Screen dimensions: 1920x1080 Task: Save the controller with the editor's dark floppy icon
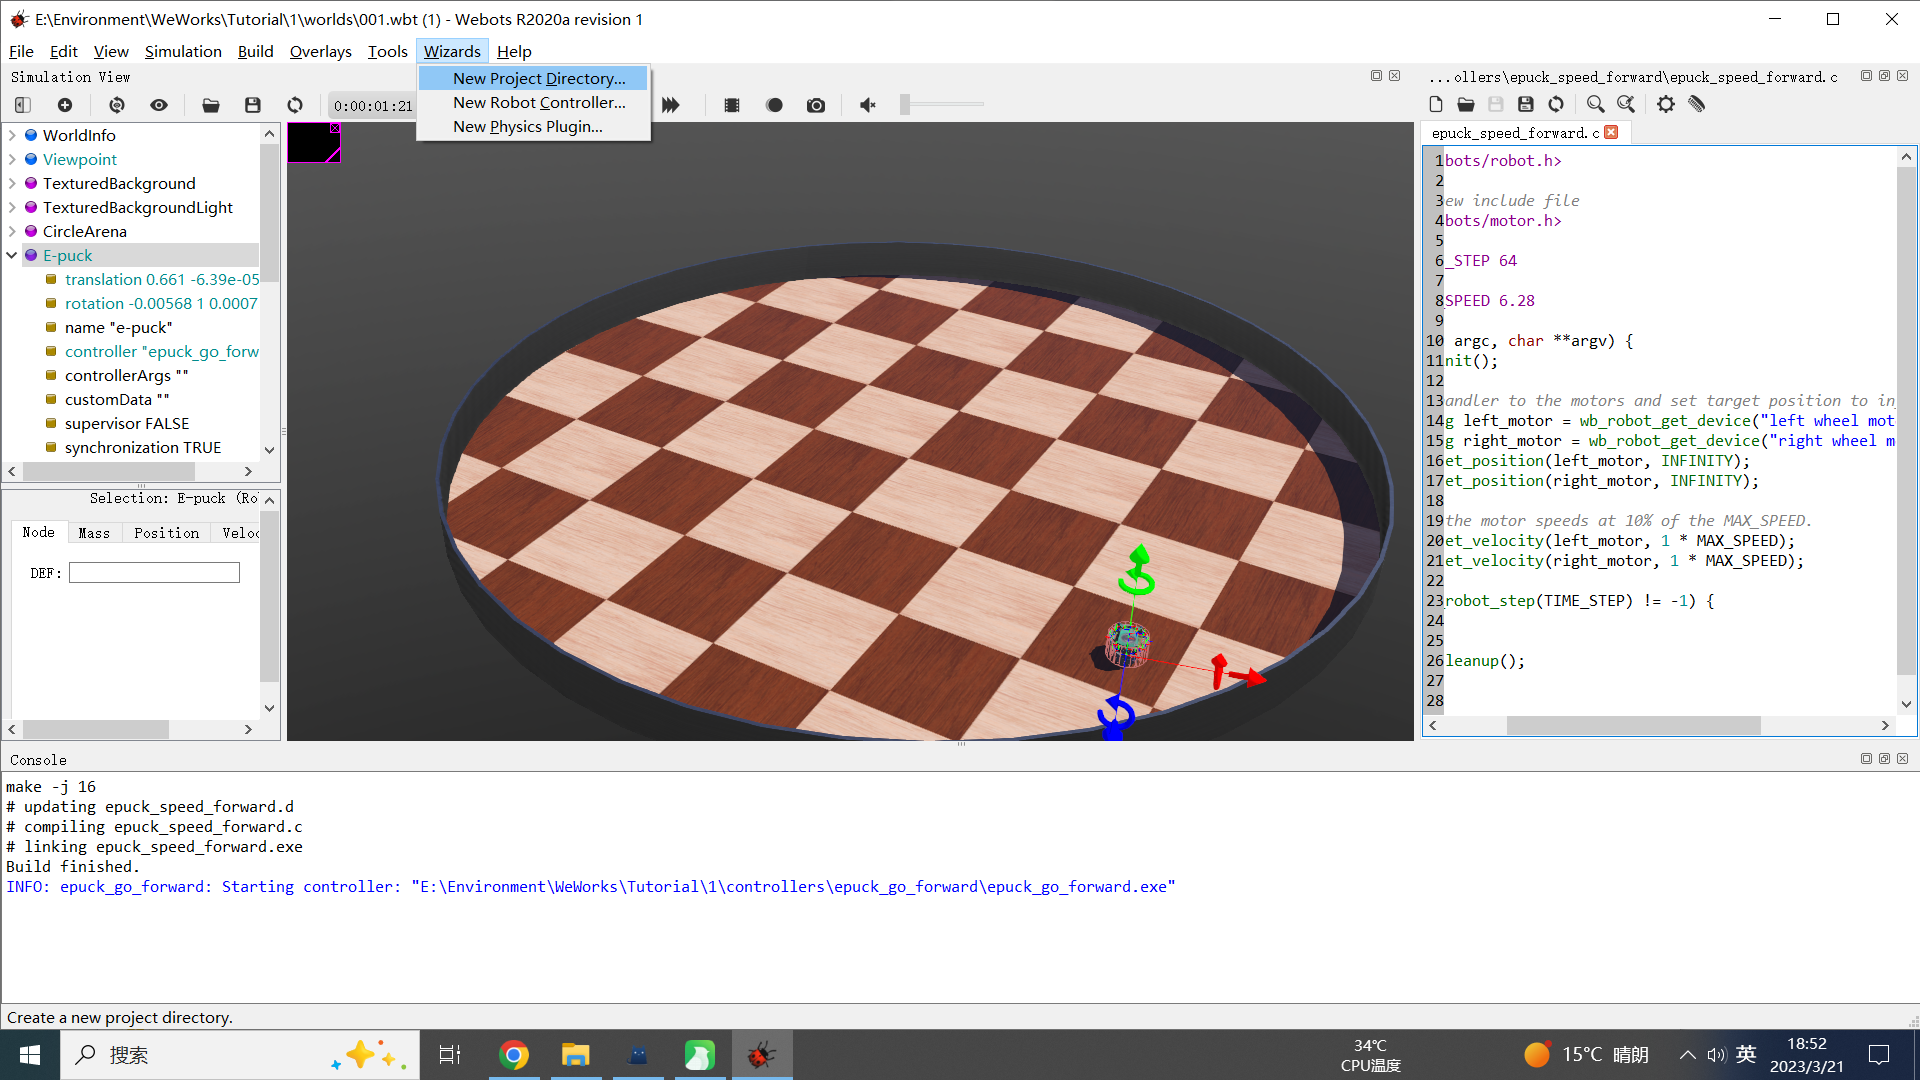pyautogui.click(x=1526, y=104)
